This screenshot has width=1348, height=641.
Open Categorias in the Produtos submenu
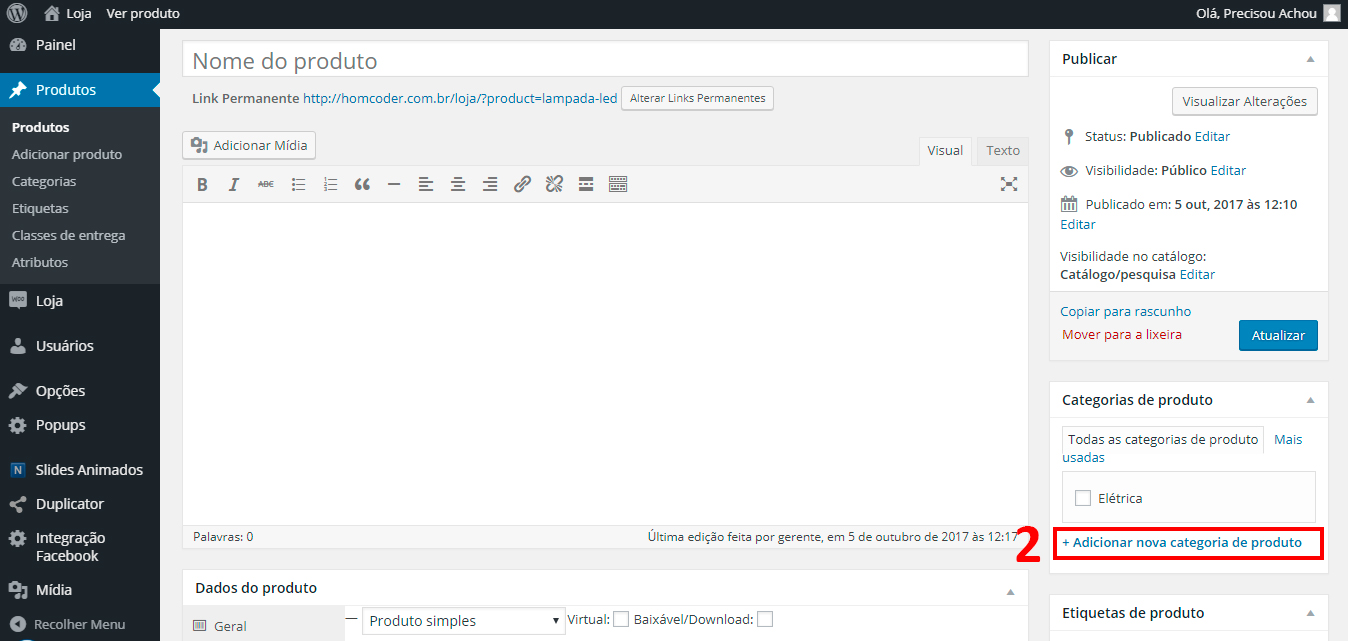(x=44, y=181)
